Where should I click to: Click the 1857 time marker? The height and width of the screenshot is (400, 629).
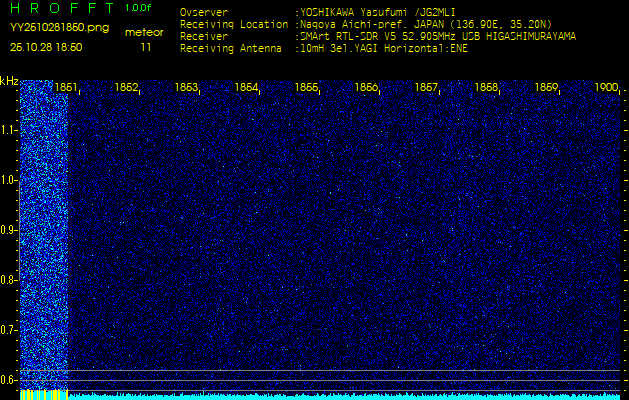click(x=427, y=88)
